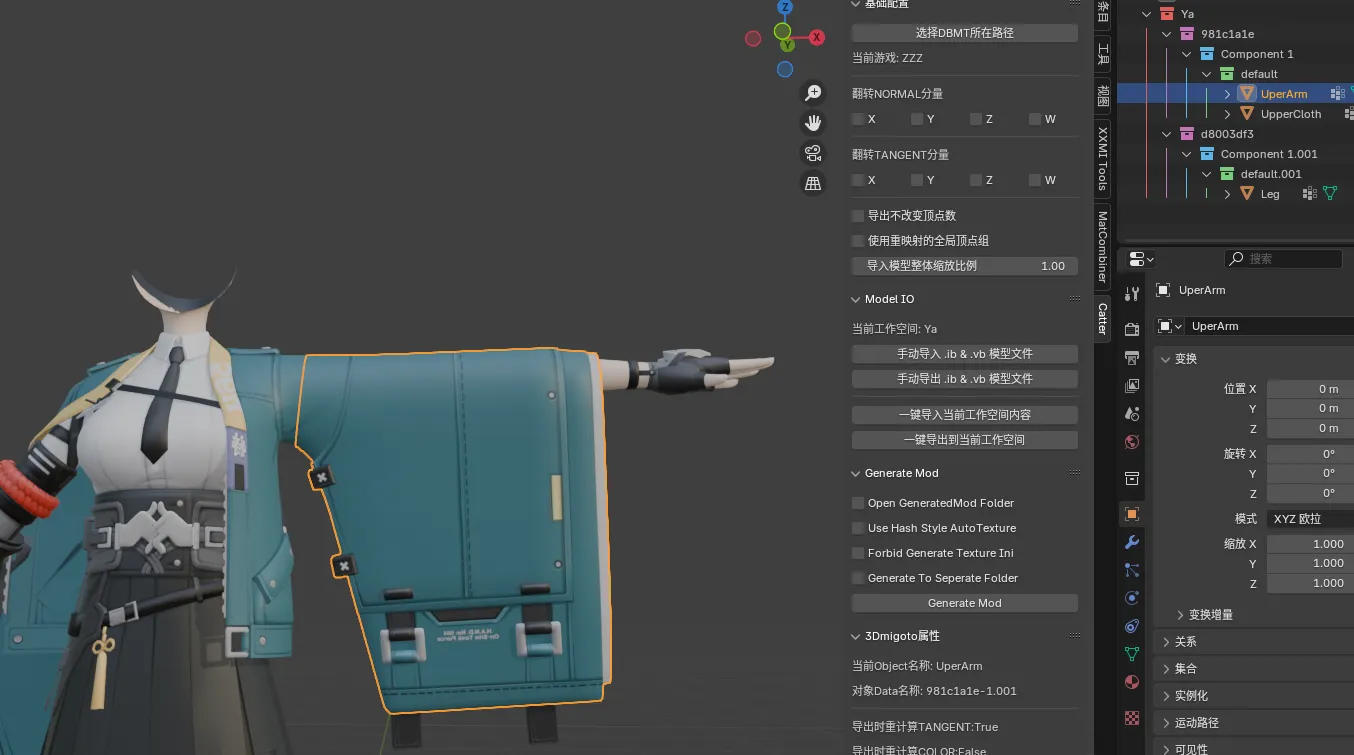Collapse the d8003df3 collection in outliner
Screen dimensions: 1354x755
pyautogui.click(x=1167, y=134)
